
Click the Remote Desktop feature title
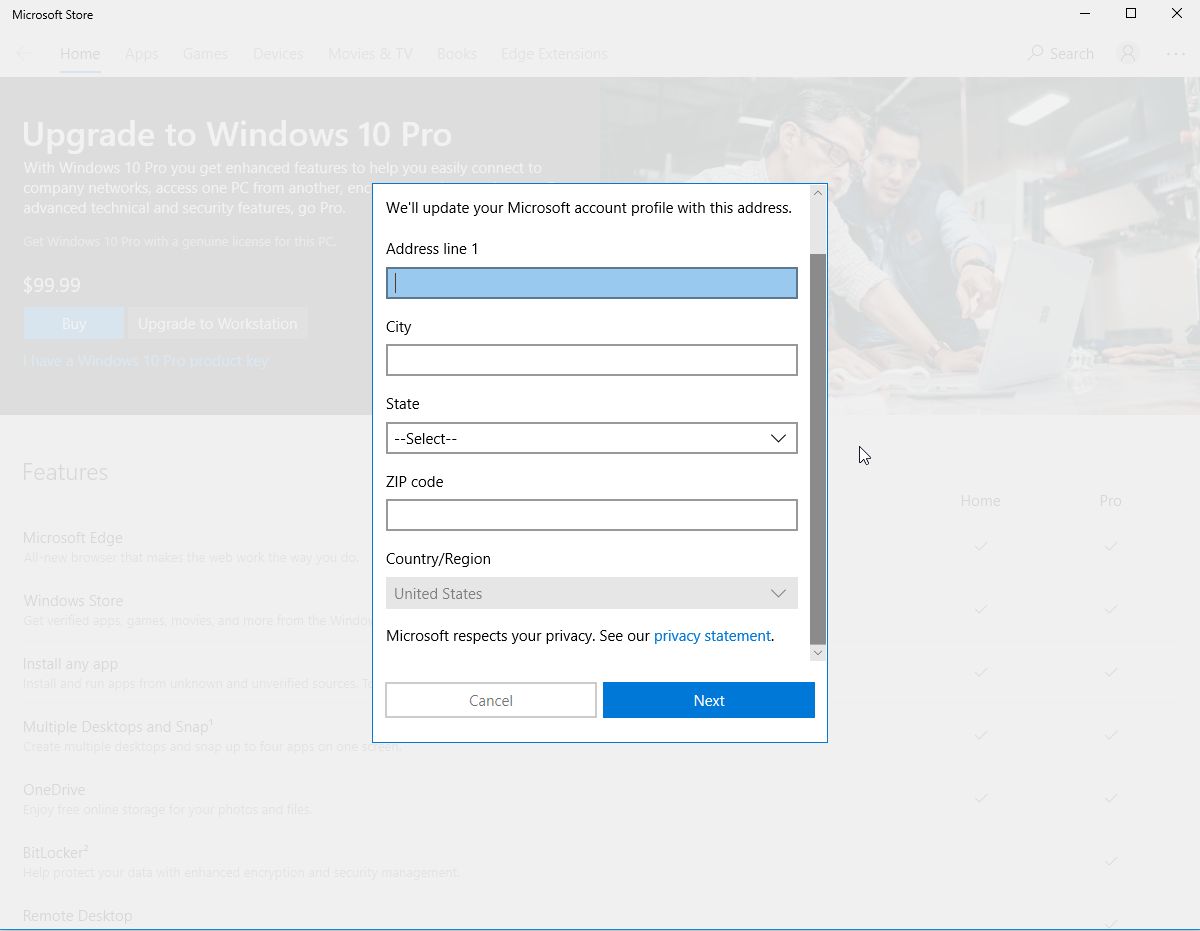pyautogui.click(x=78, y=916)
